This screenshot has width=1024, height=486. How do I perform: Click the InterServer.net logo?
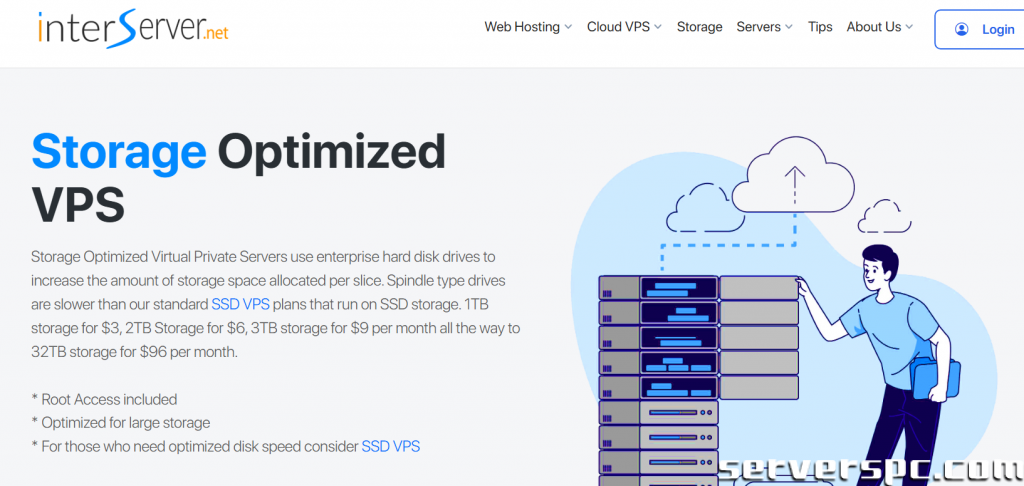click(x=133, y=28)
